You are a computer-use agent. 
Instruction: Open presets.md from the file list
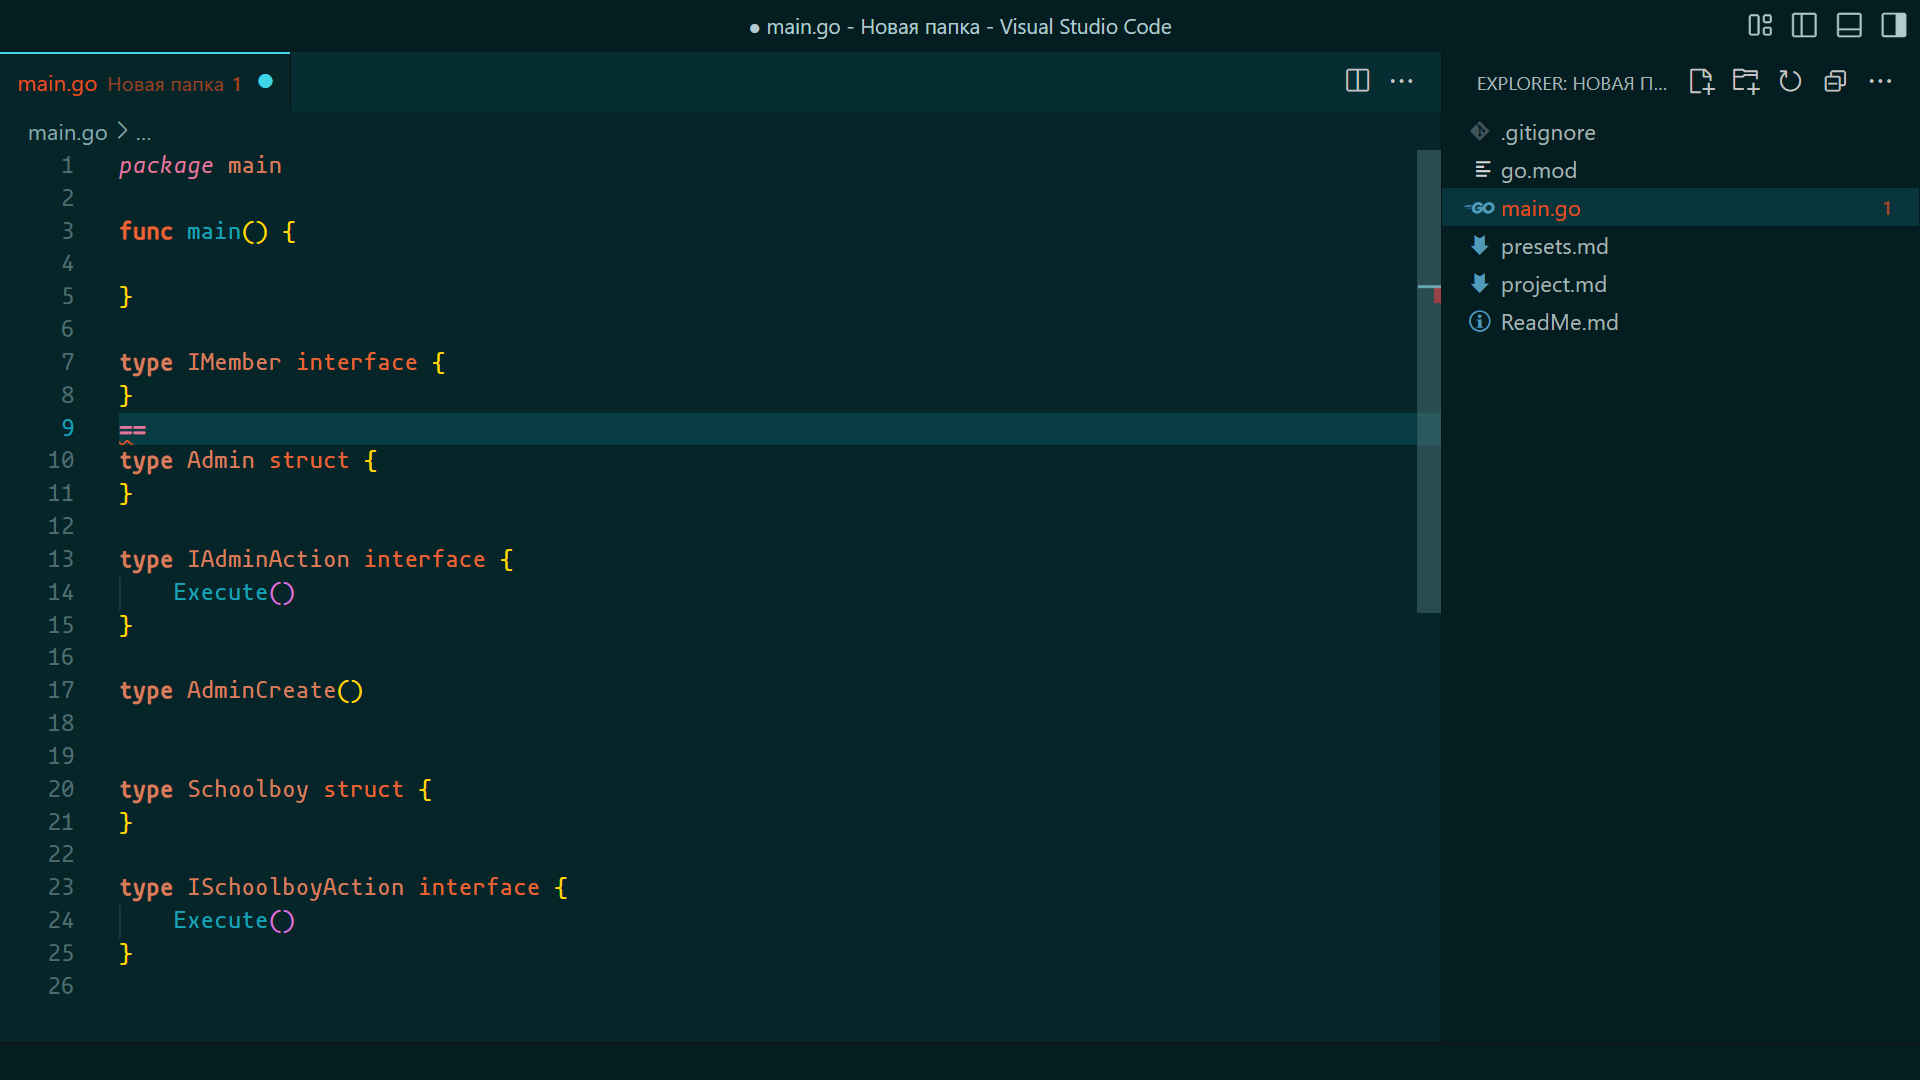point(1554,246)
